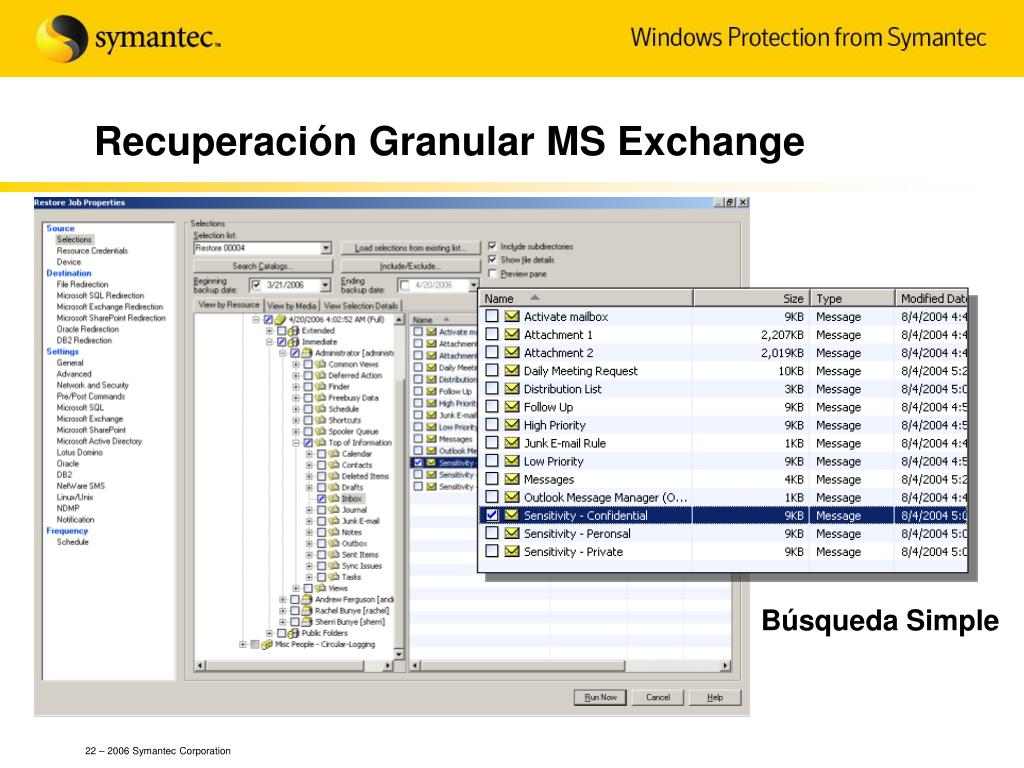Toggle Show file details checkbox
The width and height of the screenshot is (1024, 768).
click(x=492, y=259)
